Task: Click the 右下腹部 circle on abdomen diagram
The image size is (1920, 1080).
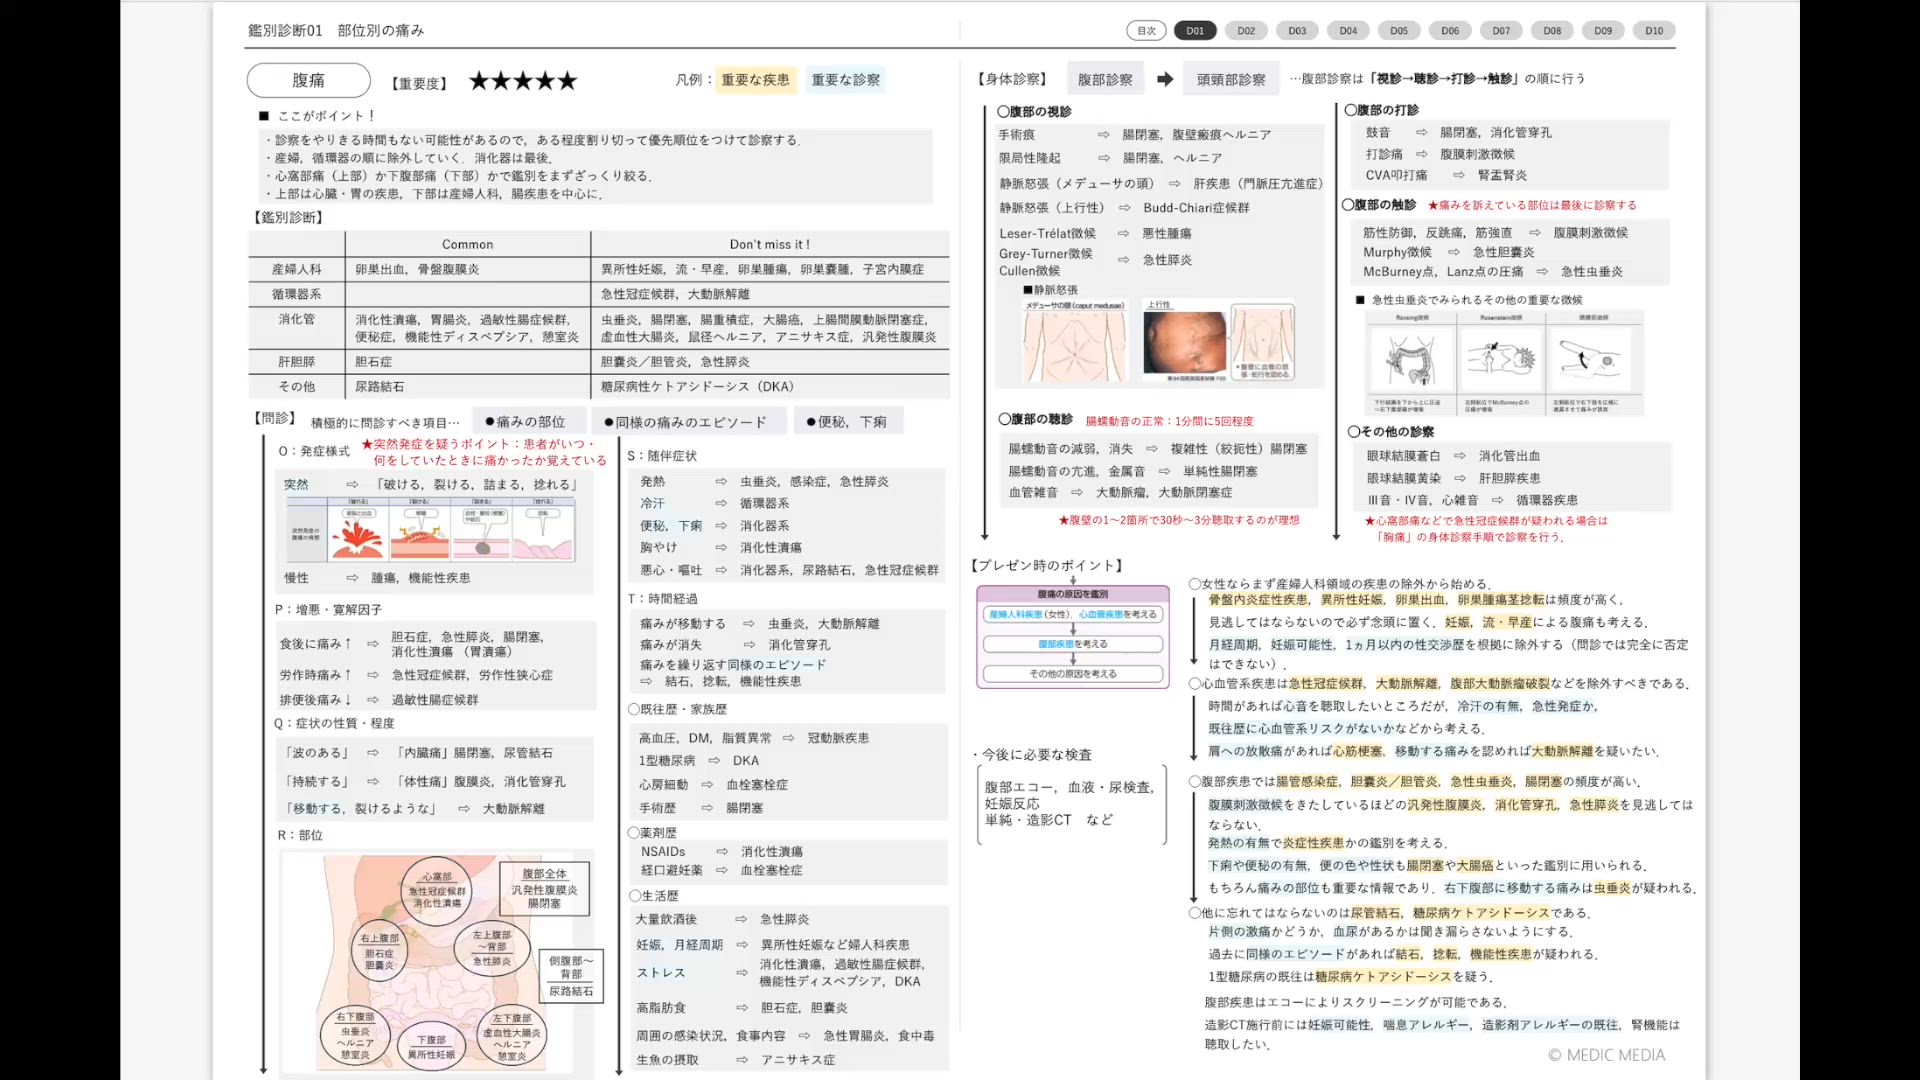Action: point(355,1035)
